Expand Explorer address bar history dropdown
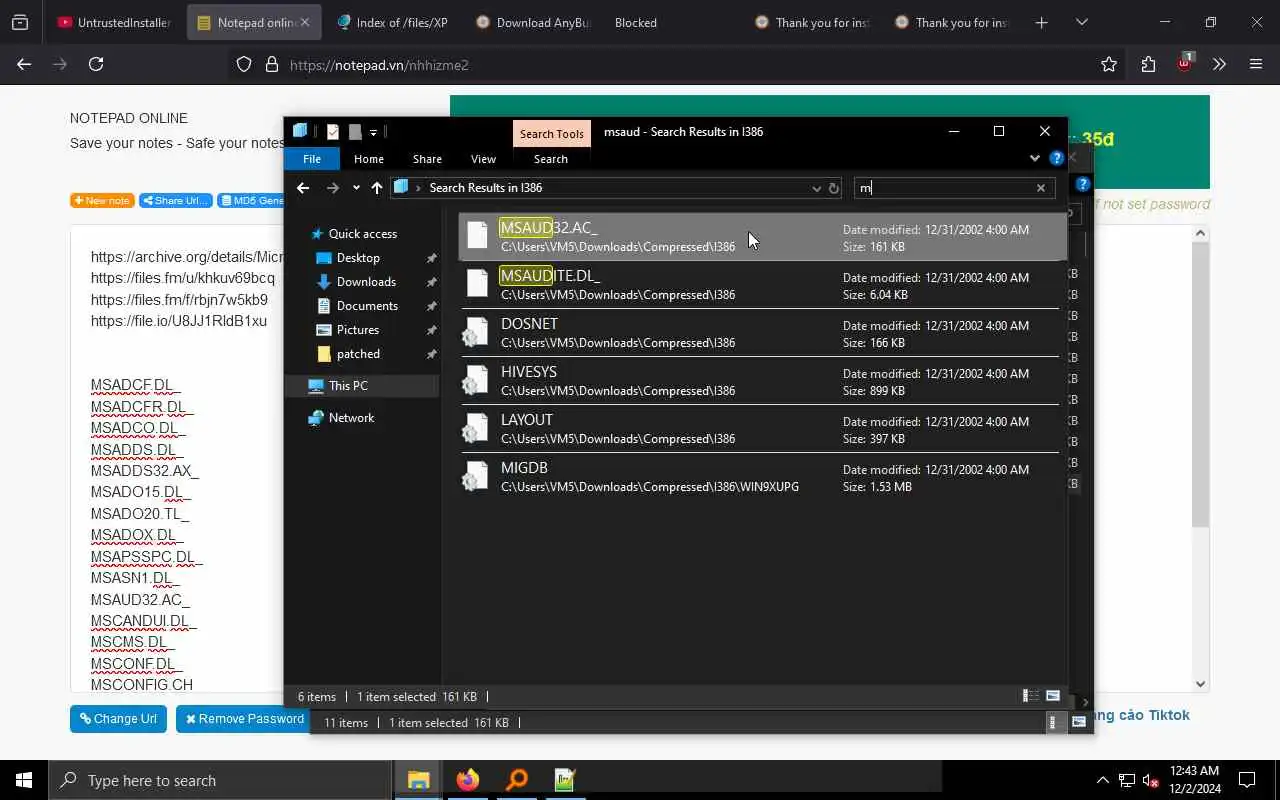The height and width of the screenshot is (800, 1280). click(x=816, y=188)
